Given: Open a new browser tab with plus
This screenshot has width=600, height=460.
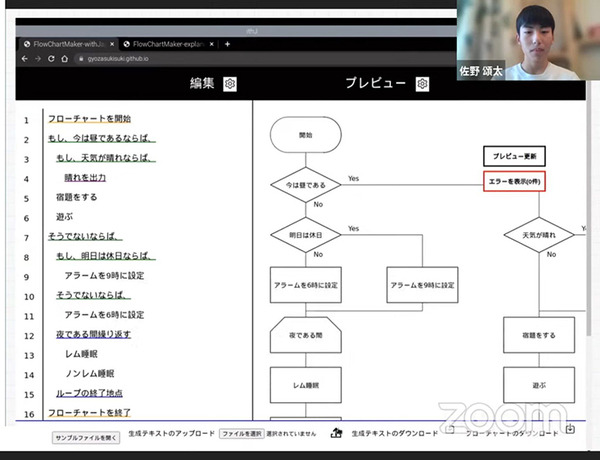Looking at the screenshot, I should [228, 44].
